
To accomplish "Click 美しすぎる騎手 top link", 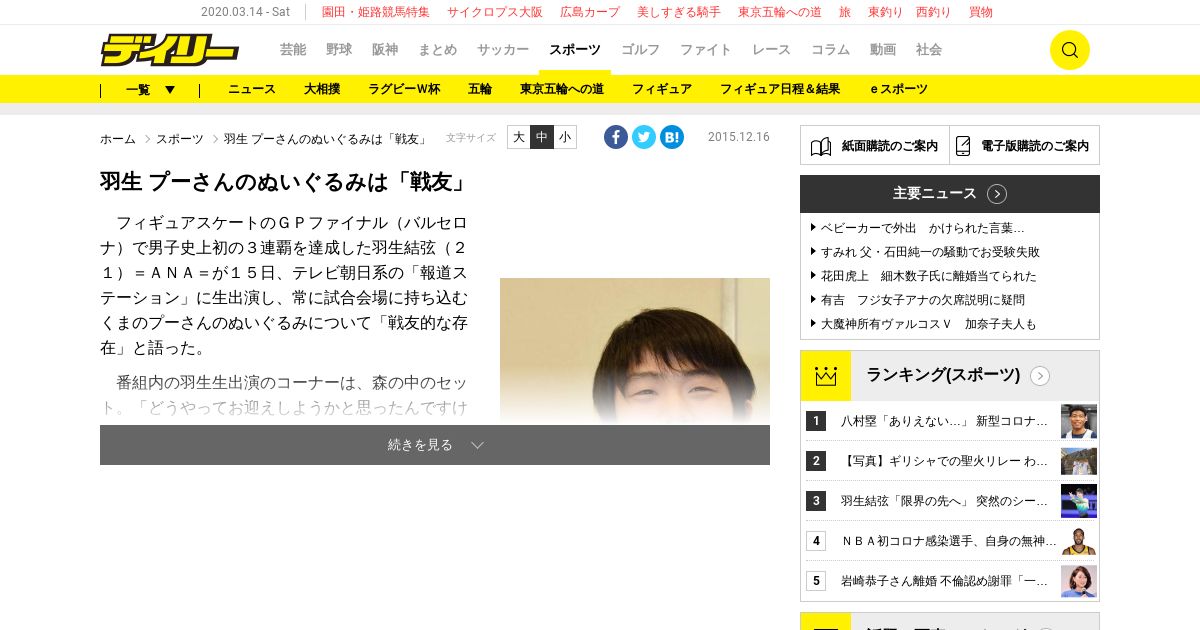I will coord(679,12).
